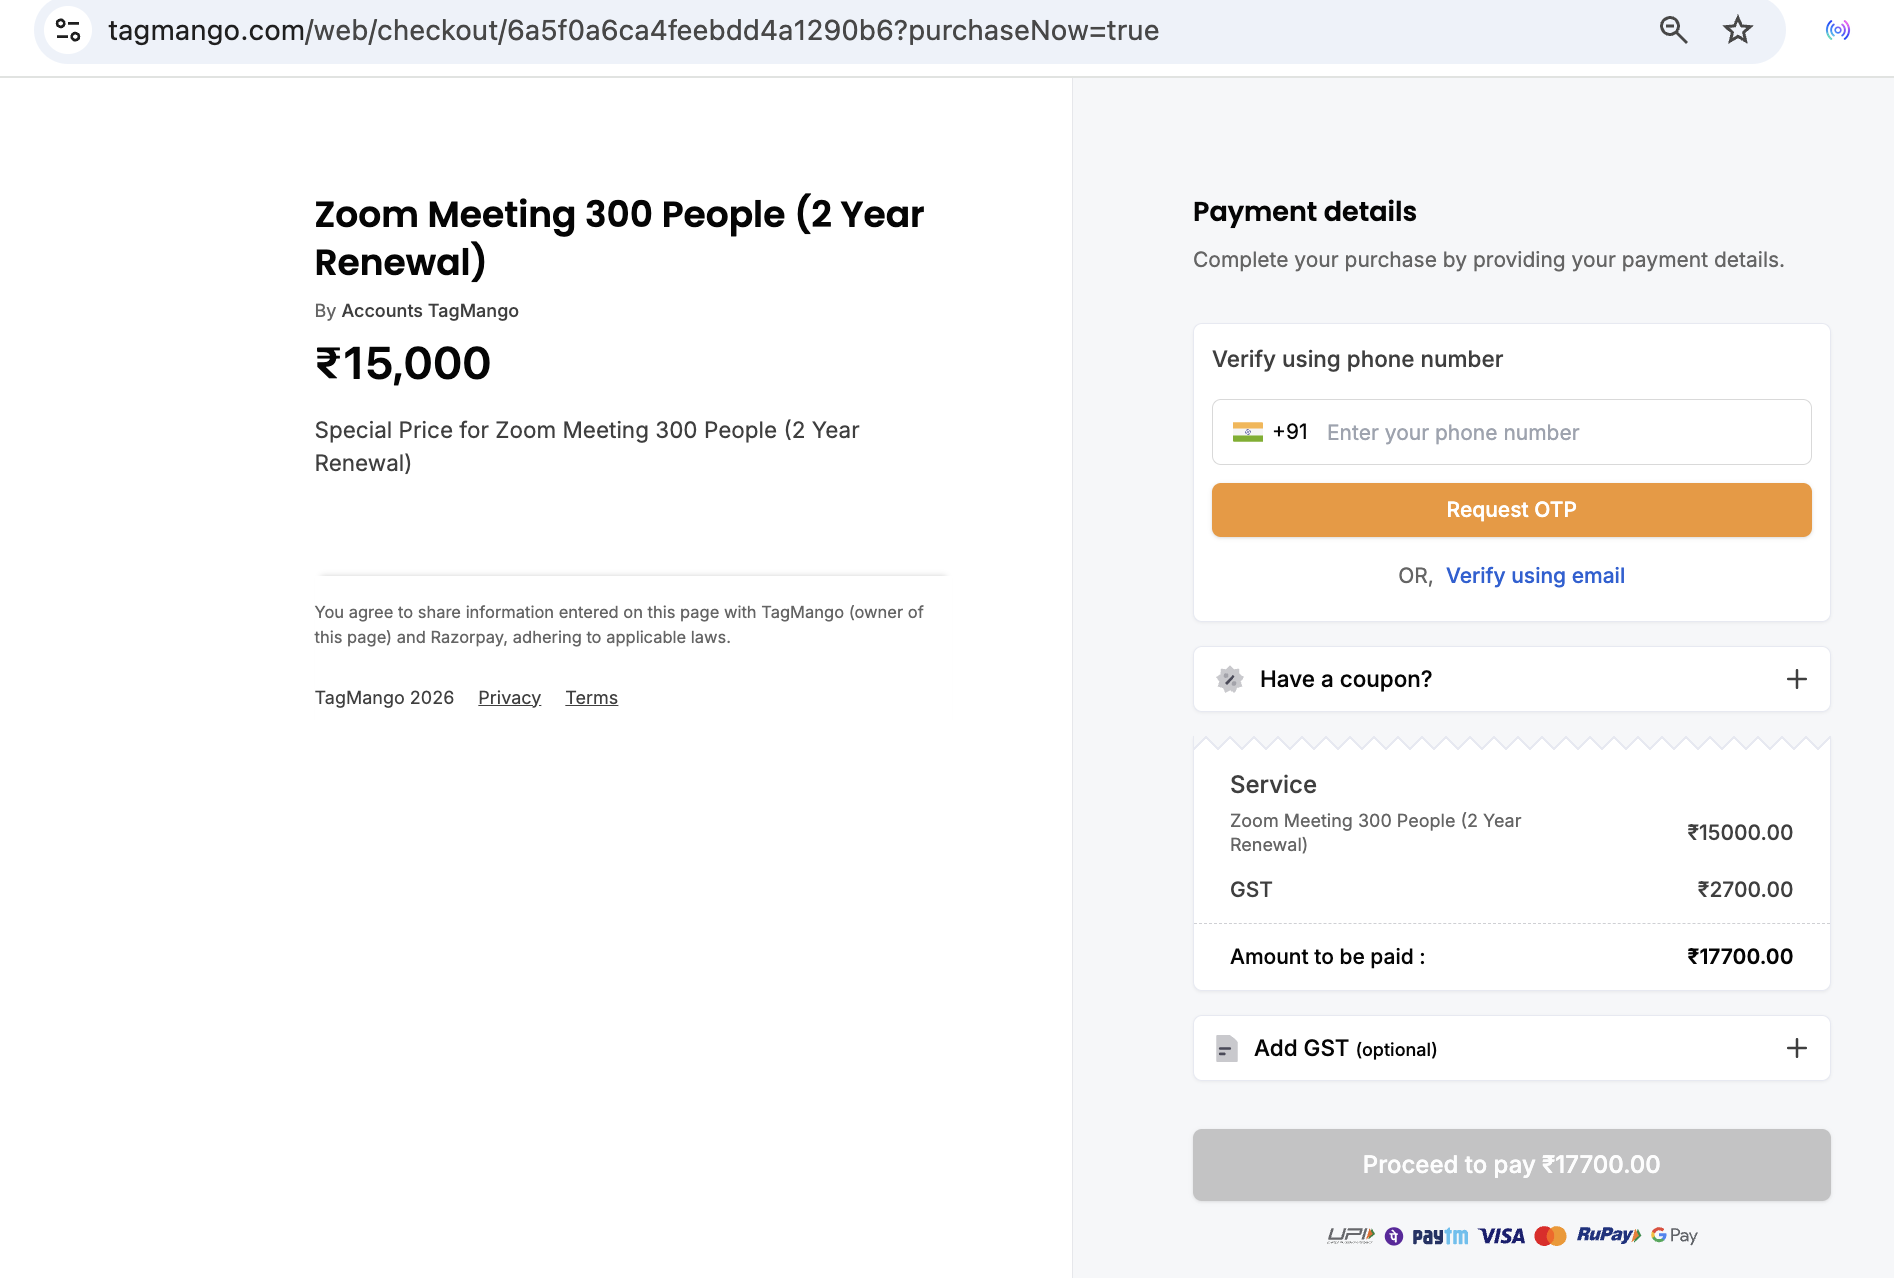Screen dimensions: 1894x1278
Task: Click the coupon badge icon
Action: [1230, 680]
